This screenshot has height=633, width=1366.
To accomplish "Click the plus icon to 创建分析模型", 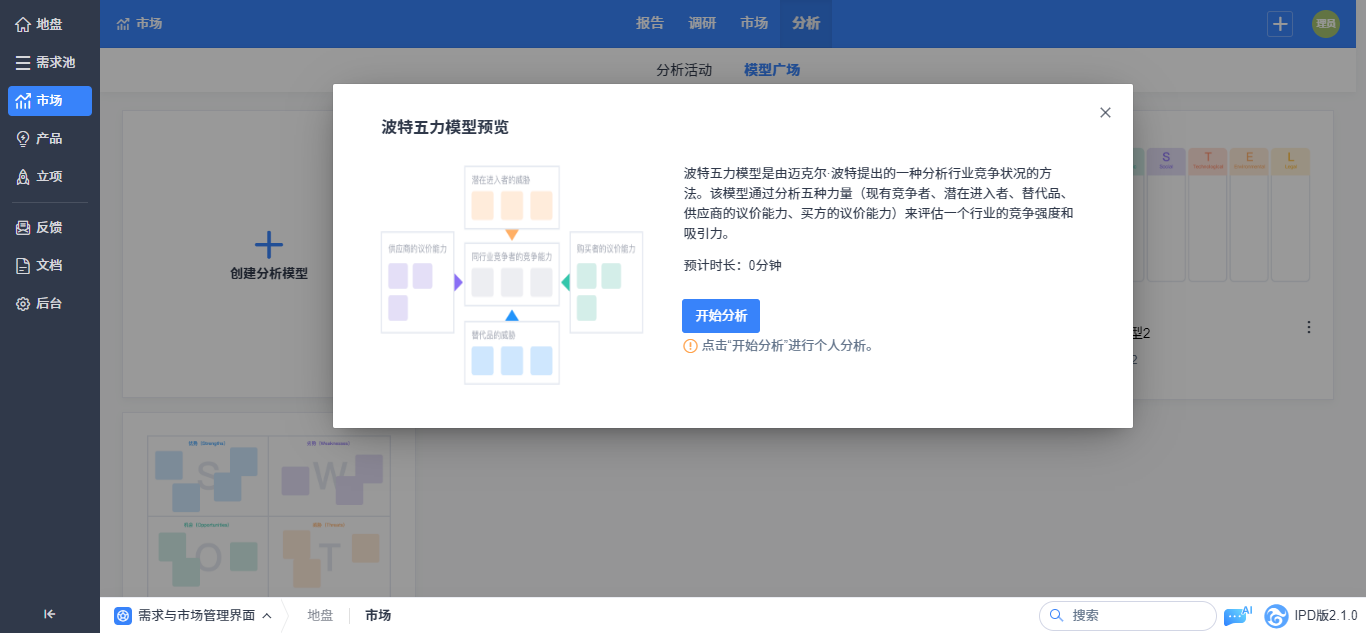I will point(269,244).
